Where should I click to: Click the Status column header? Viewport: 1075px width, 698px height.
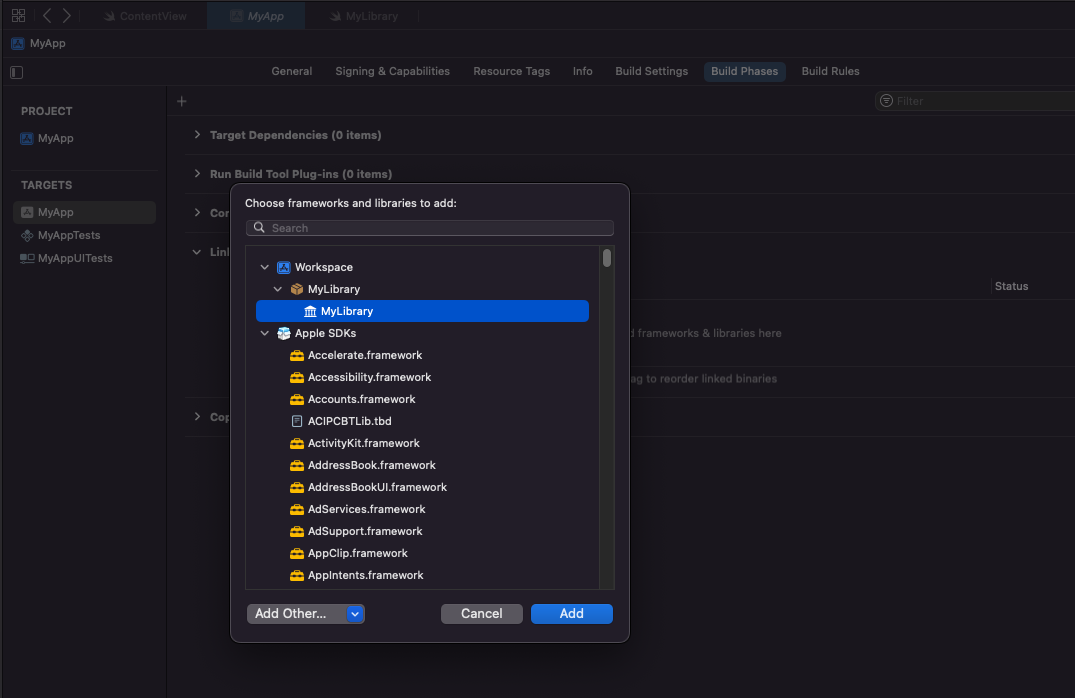pos(1011,287)
